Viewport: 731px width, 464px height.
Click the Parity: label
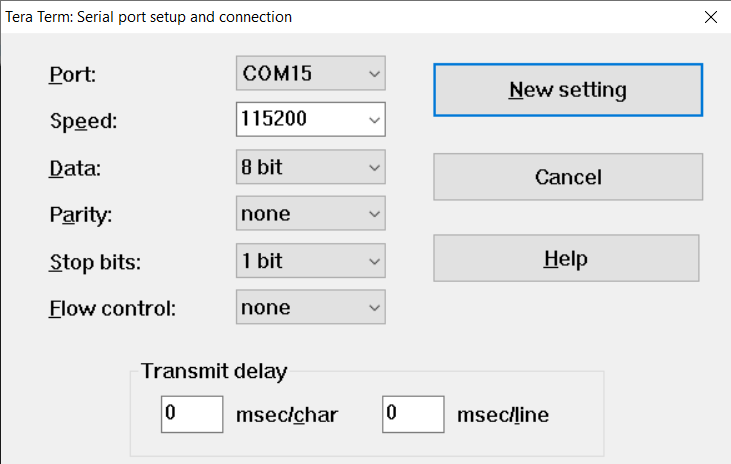point(81,215)
